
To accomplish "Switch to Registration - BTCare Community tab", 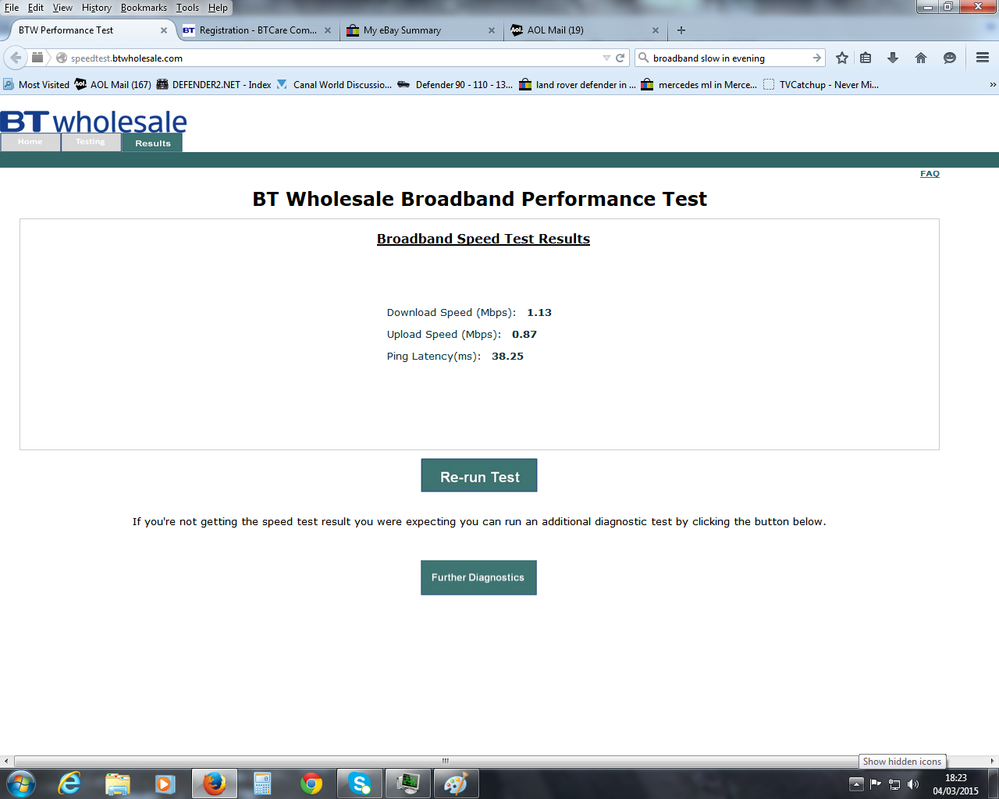I will [x=257, y=30].
